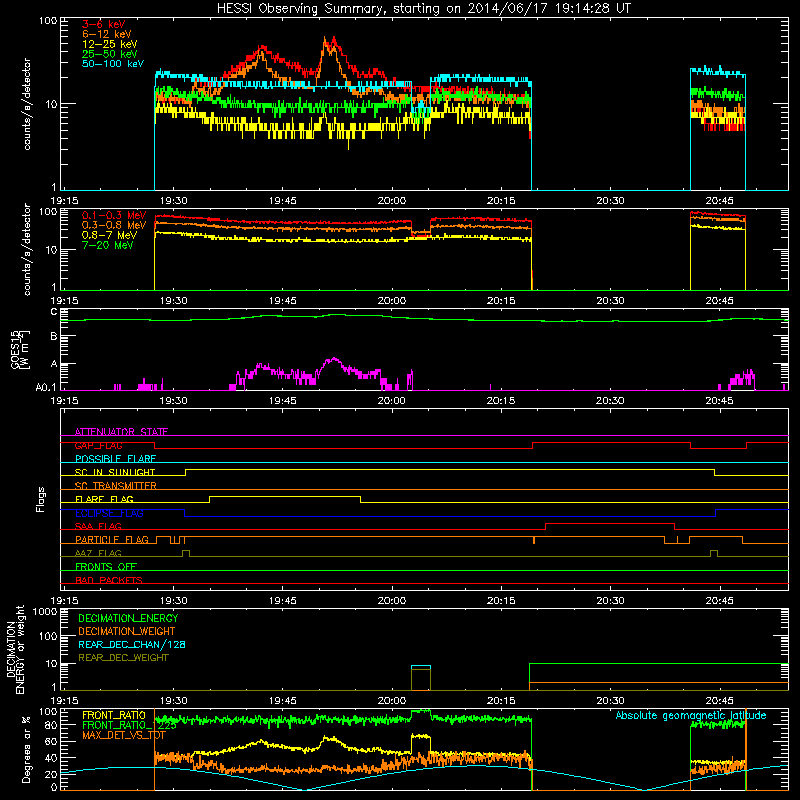Select the SAA_FLAG label
The height and width of the screenshot is (800, 800).
98,526
